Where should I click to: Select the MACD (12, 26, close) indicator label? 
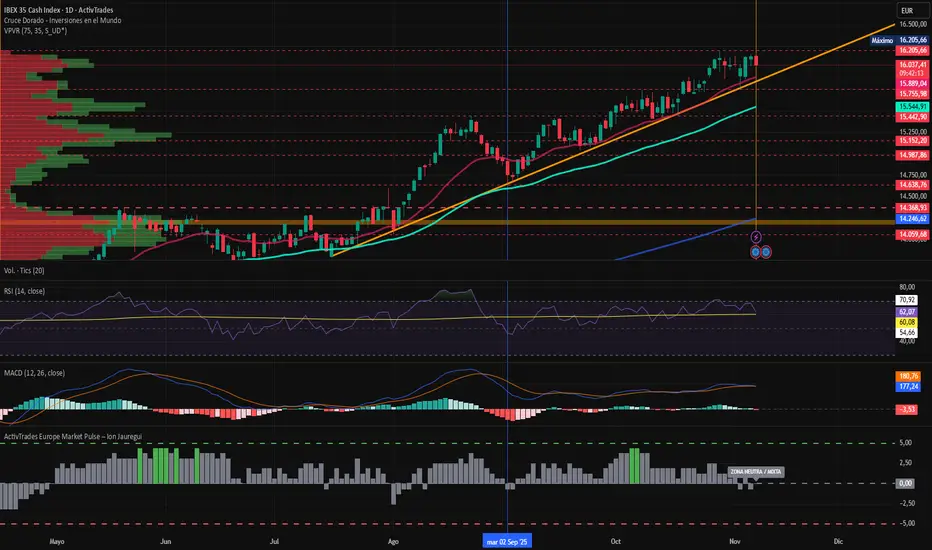[x=34, y=373]
